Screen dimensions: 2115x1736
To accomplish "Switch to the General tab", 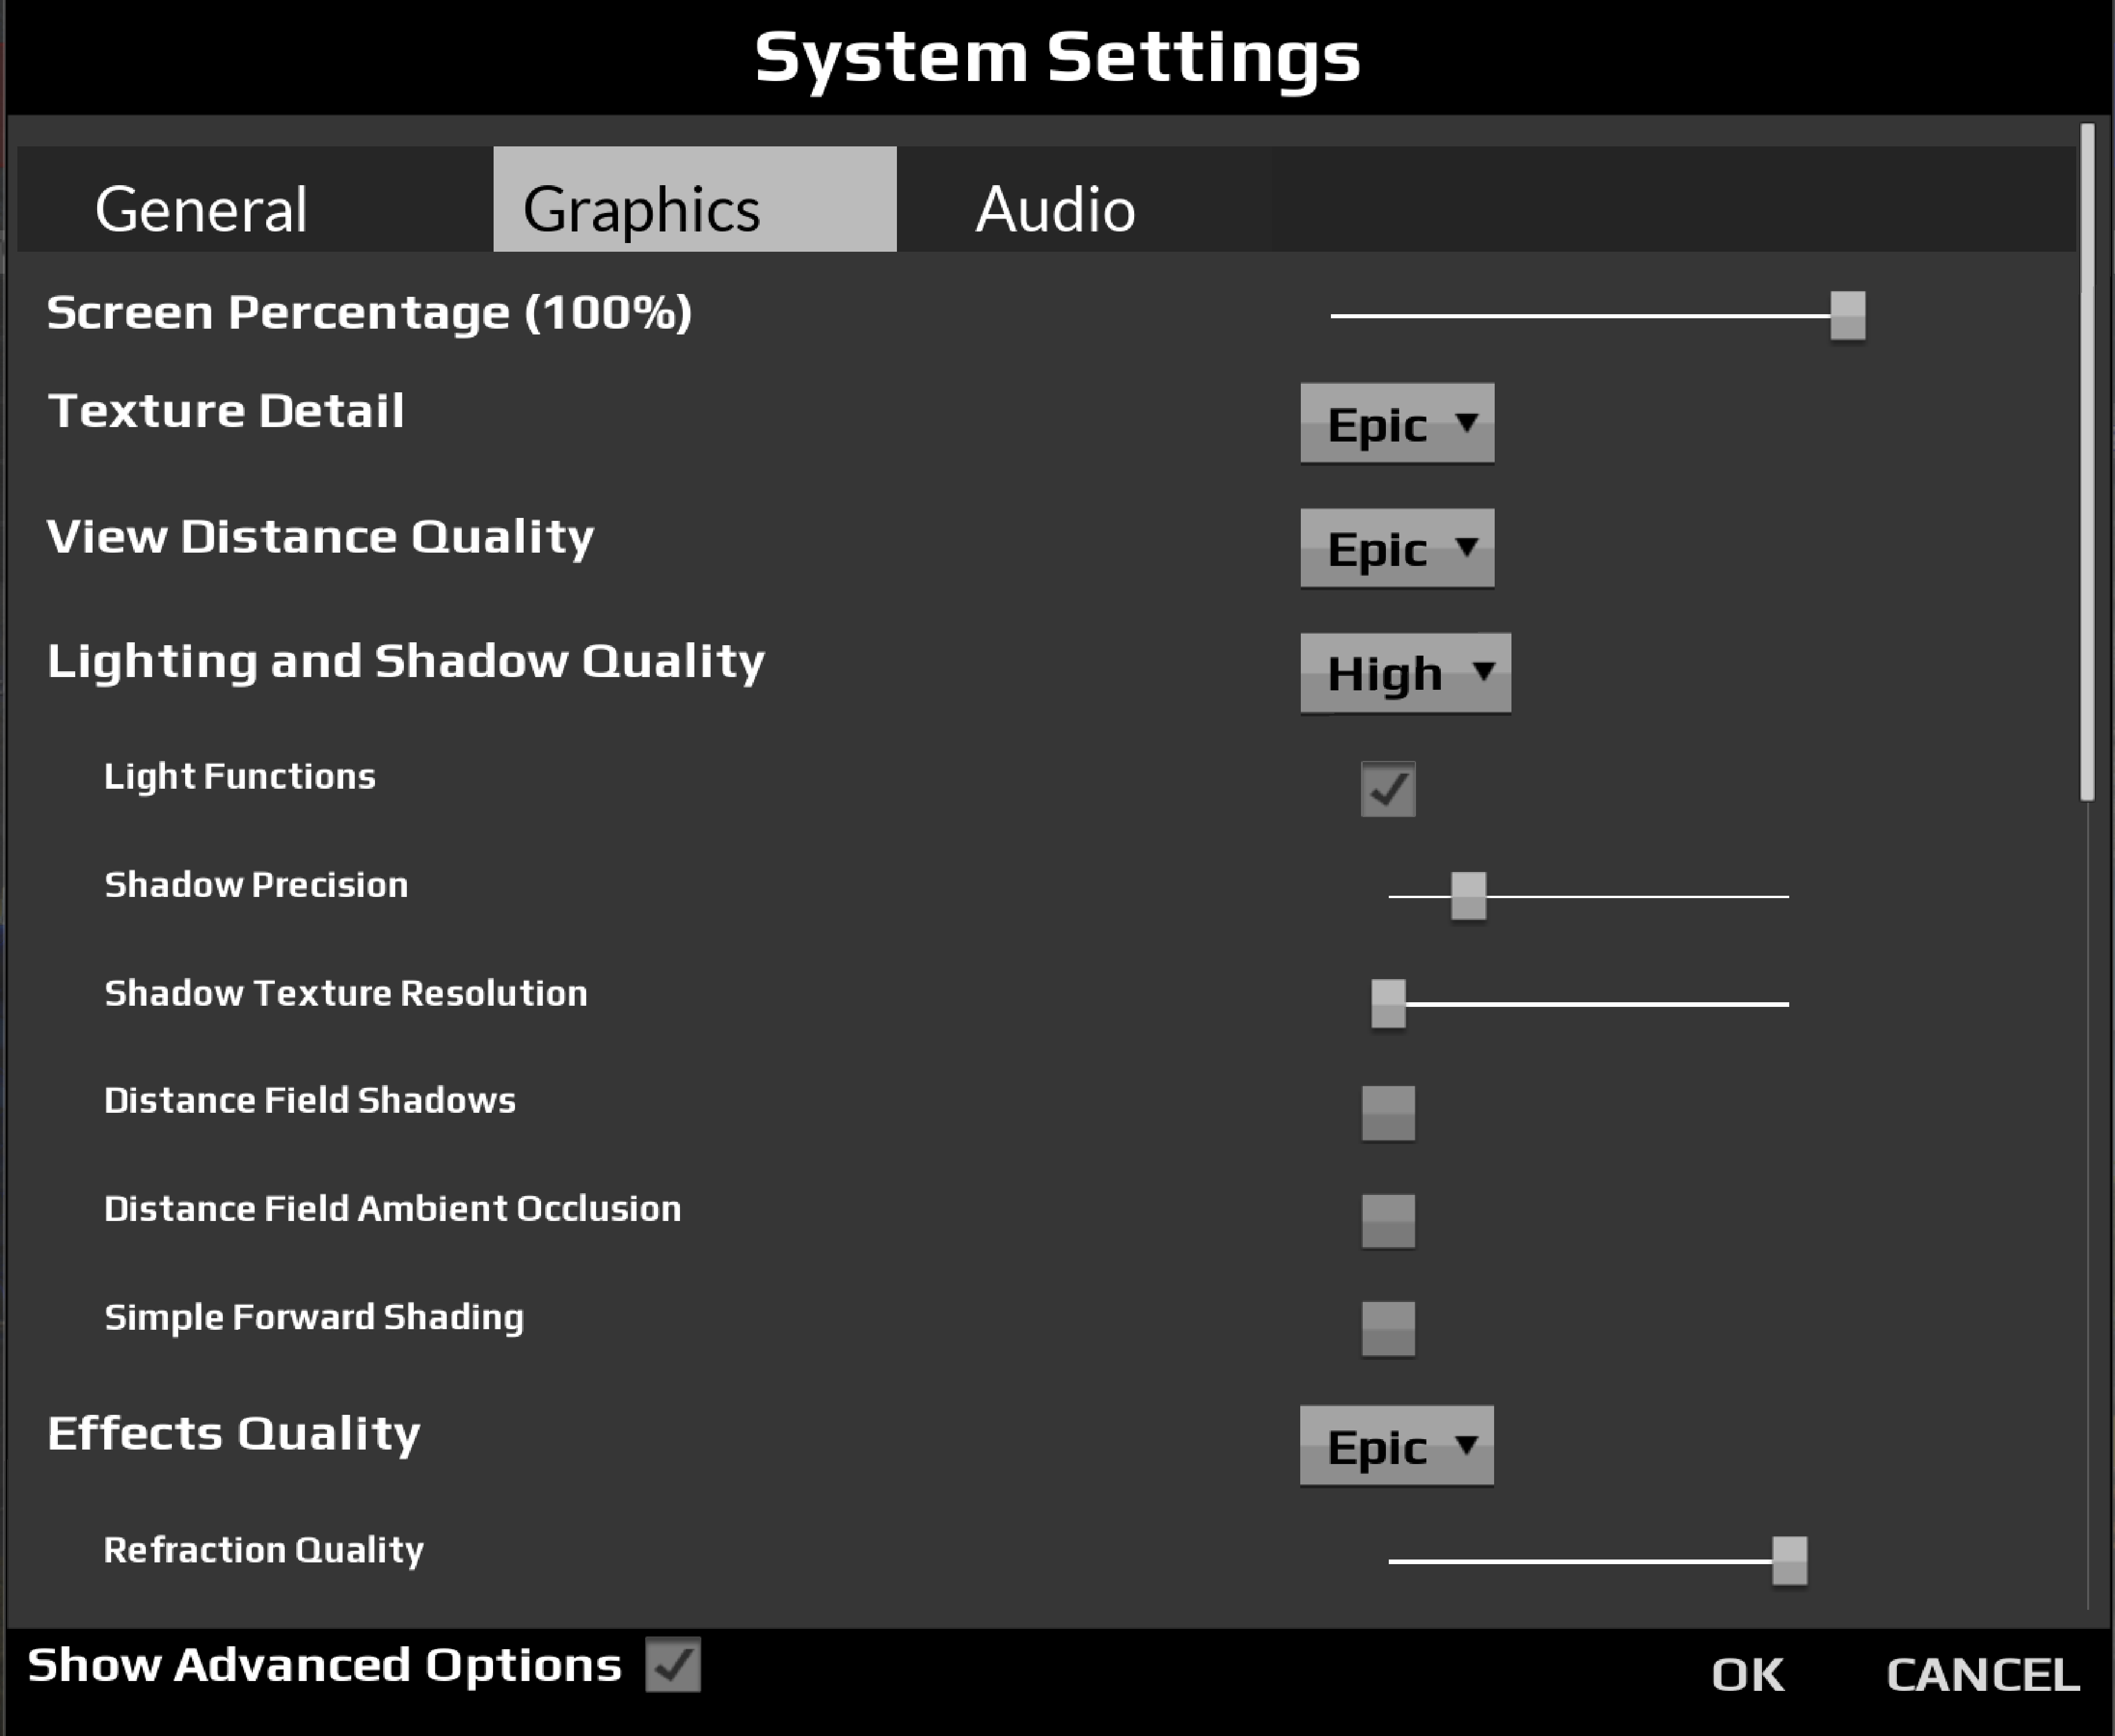I will 202,209.
